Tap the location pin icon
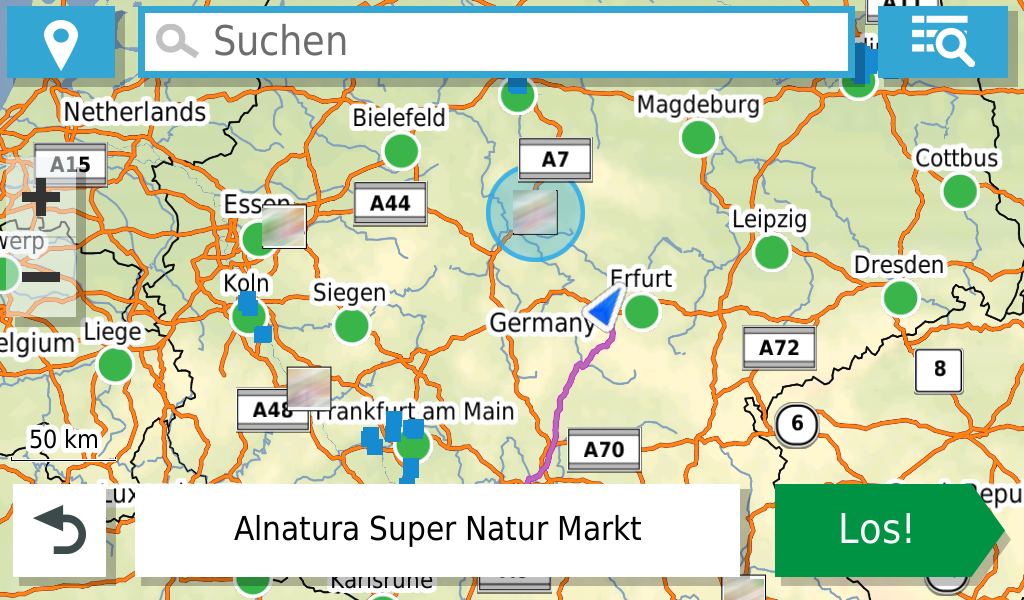Screen dimensions: 1024x600 pos(61,42)
